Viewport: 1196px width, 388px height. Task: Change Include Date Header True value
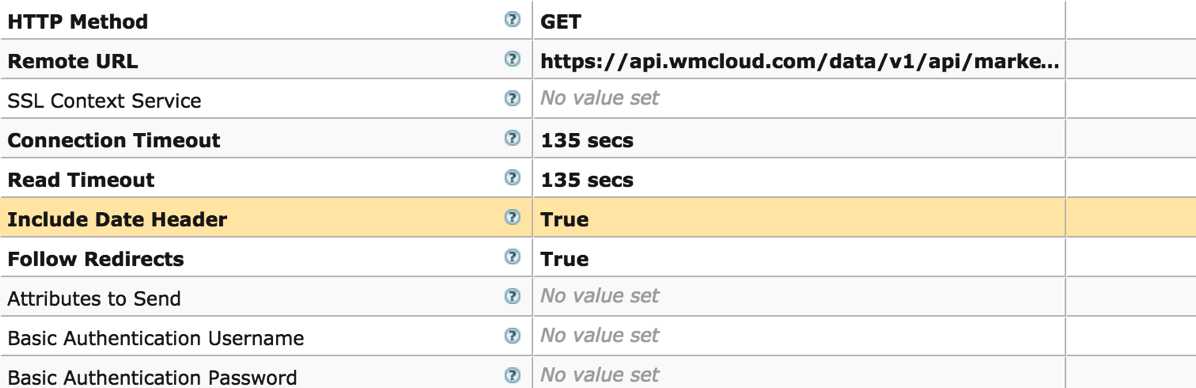(x=799, y=218)
